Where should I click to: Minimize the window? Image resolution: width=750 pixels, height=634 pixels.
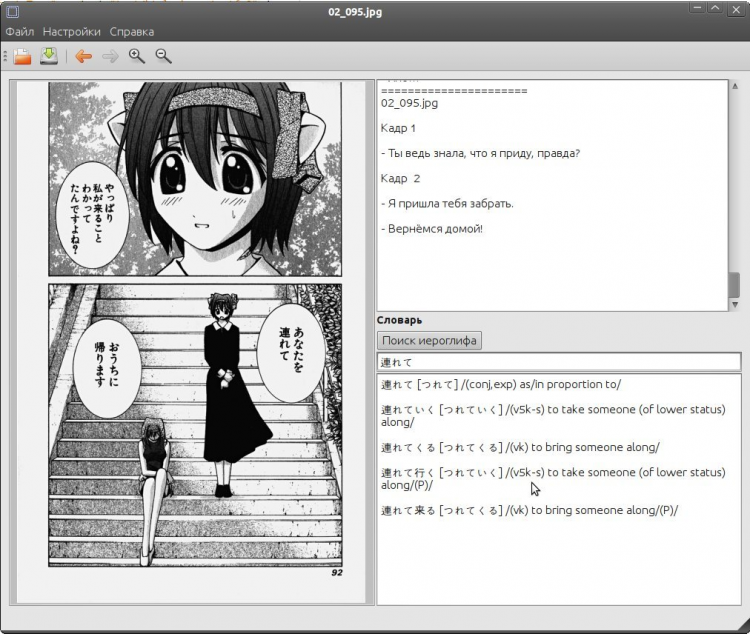pos(697,9)
